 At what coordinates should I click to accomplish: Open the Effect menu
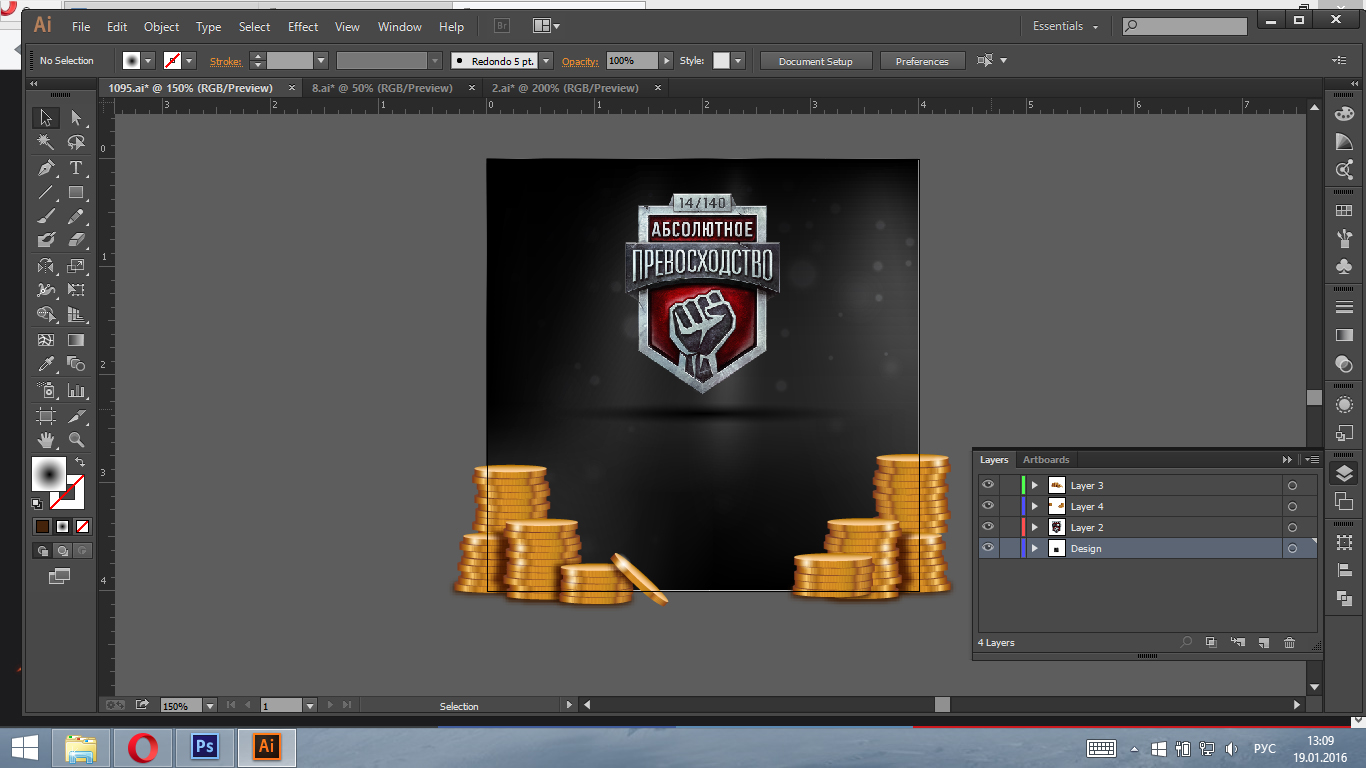303,27
